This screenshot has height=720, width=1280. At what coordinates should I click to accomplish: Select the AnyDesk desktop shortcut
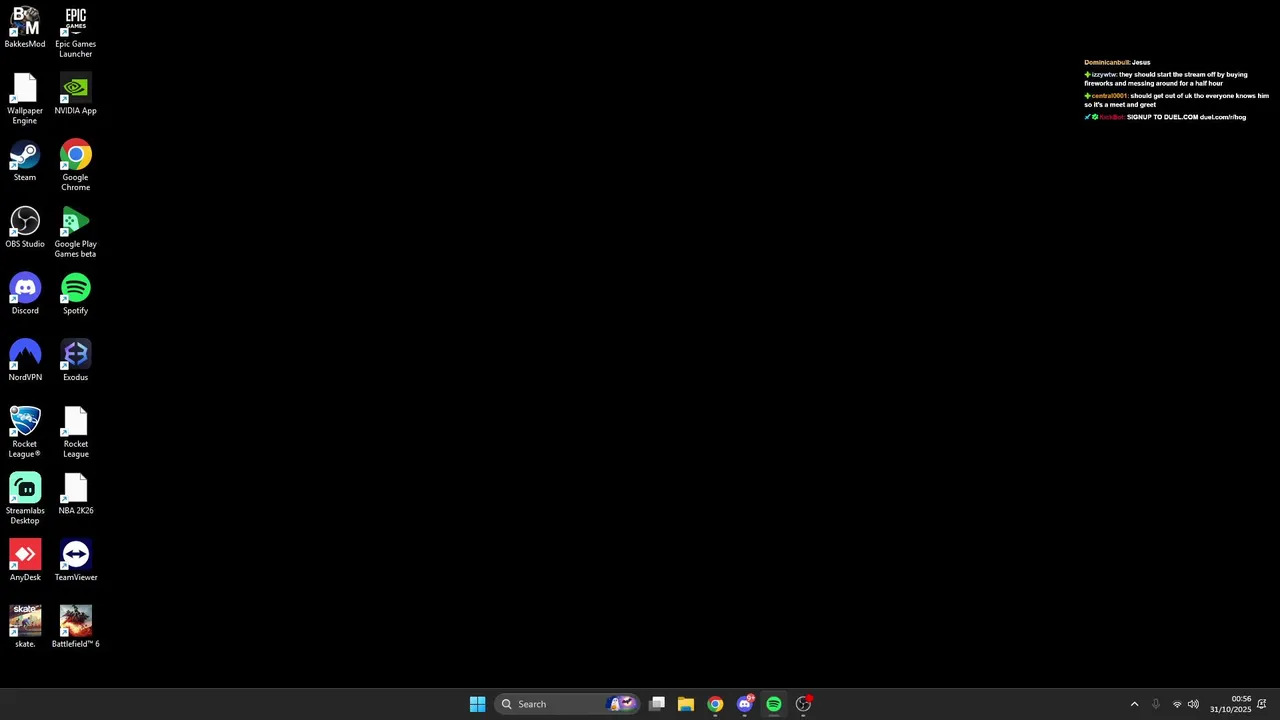tap(25, 560)
